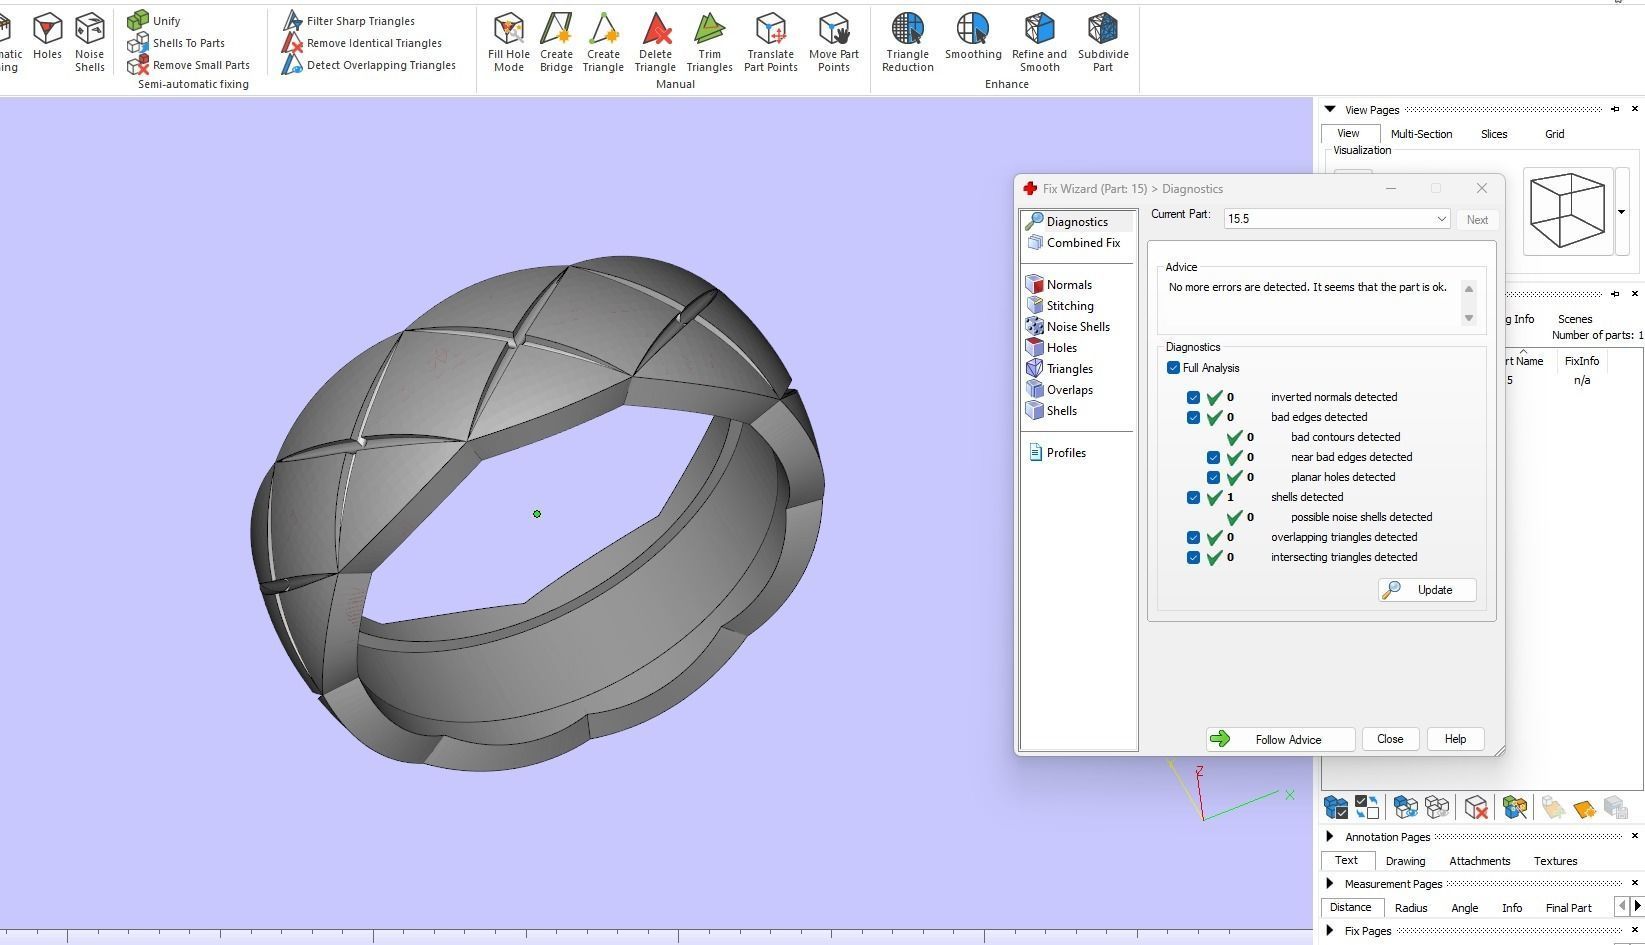
Task: Expand the Annotation Pages panel
Action: click(1330, 836)
